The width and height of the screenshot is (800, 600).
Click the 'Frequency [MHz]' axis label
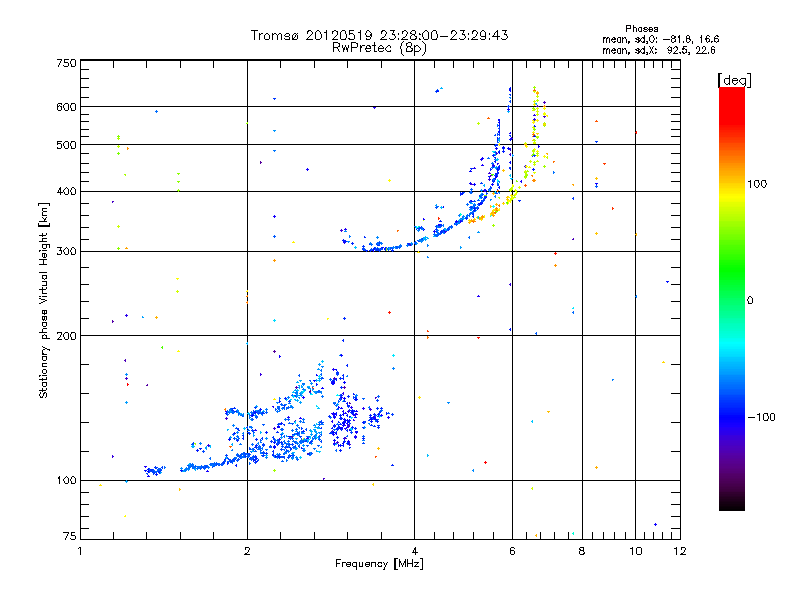click(x=379, y=564)
